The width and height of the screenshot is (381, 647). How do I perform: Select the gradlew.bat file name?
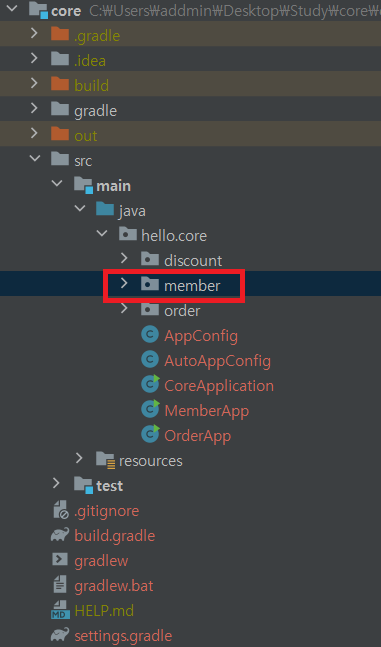114,586
